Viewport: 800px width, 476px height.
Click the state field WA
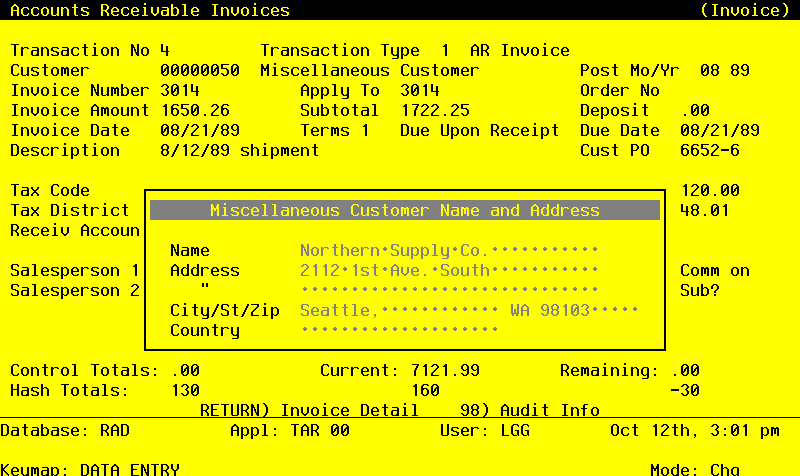520,310
